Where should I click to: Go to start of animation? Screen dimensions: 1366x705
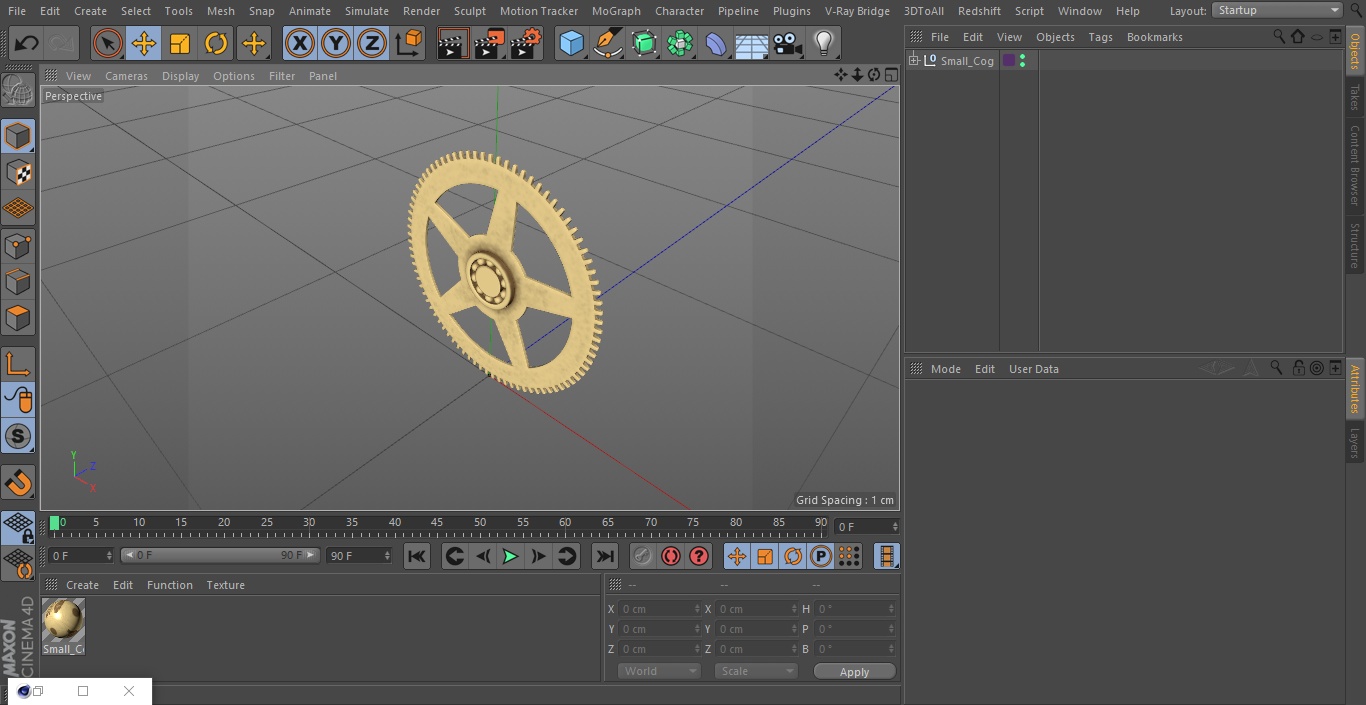[x=417, y=556]
